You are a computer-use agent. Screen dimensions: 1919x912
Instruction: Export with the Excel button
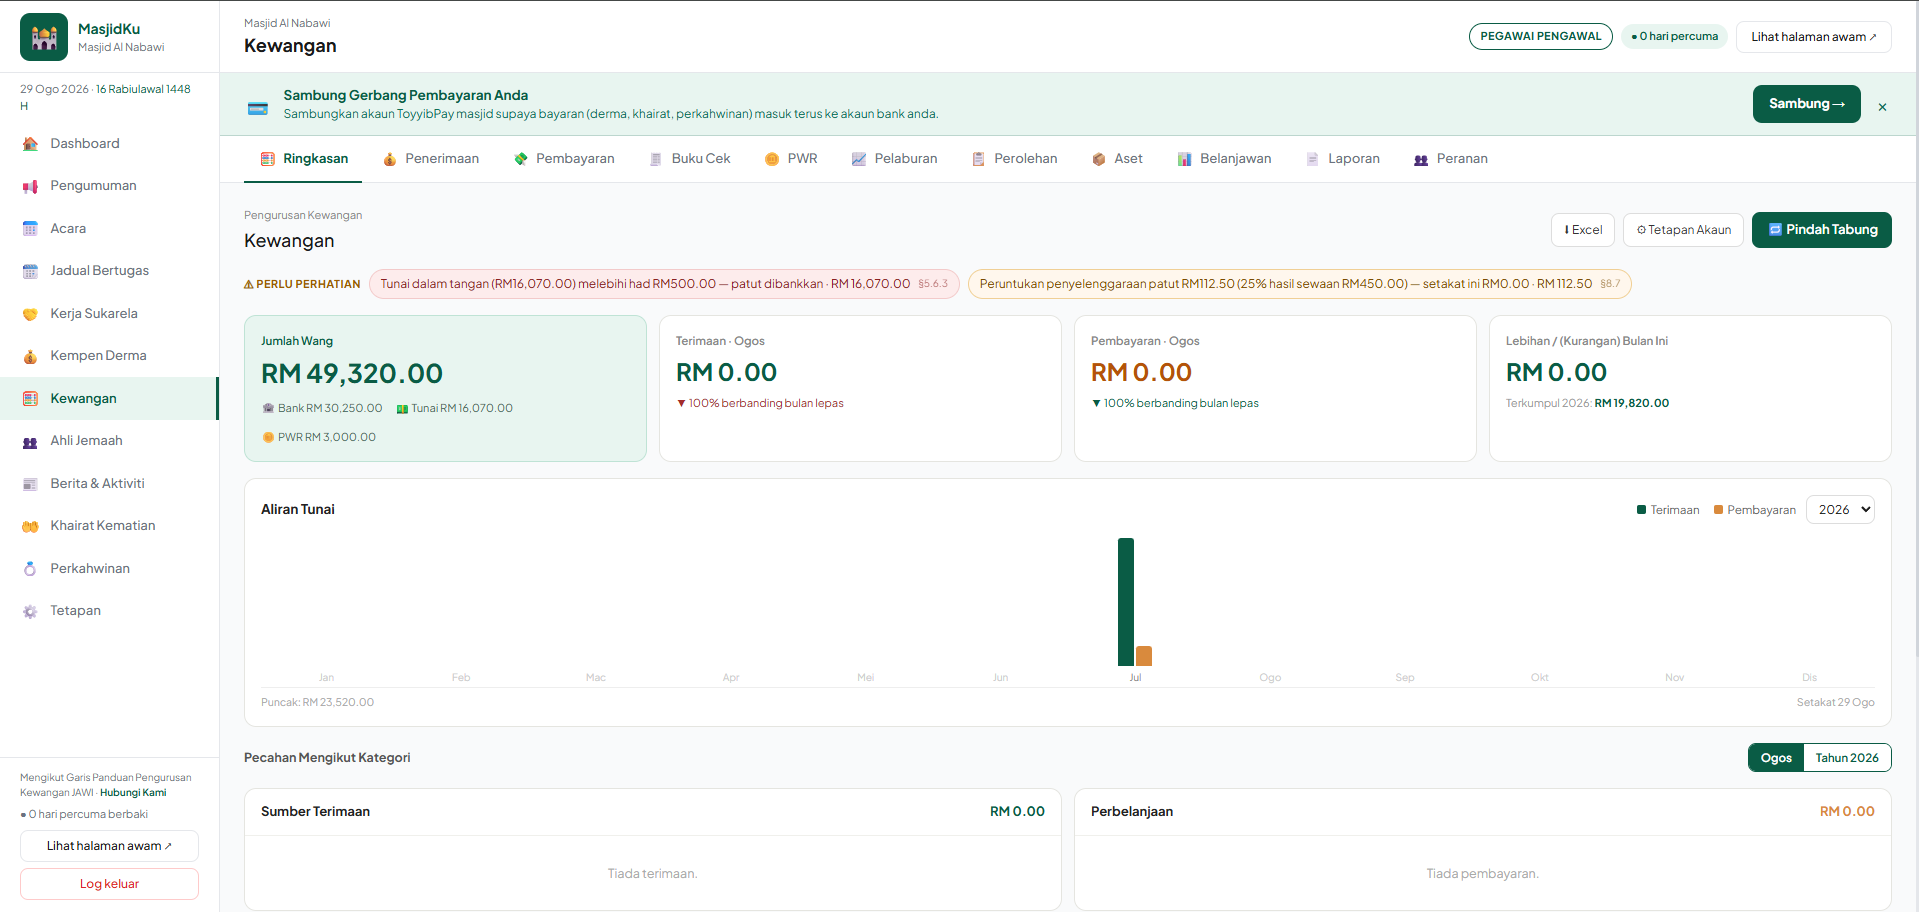point(1583,230)
